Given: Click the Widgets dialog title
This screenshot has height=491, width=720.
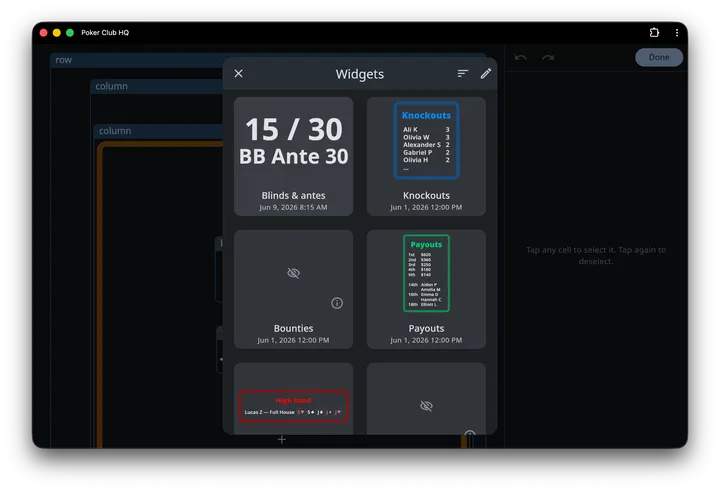Looking at the screenshot, I should [x=360, y=74].
